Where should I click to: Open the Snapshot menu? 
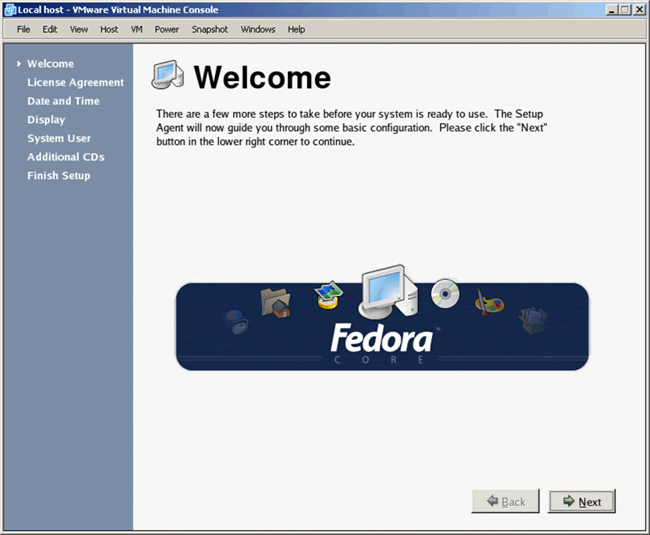click(210, 29)
